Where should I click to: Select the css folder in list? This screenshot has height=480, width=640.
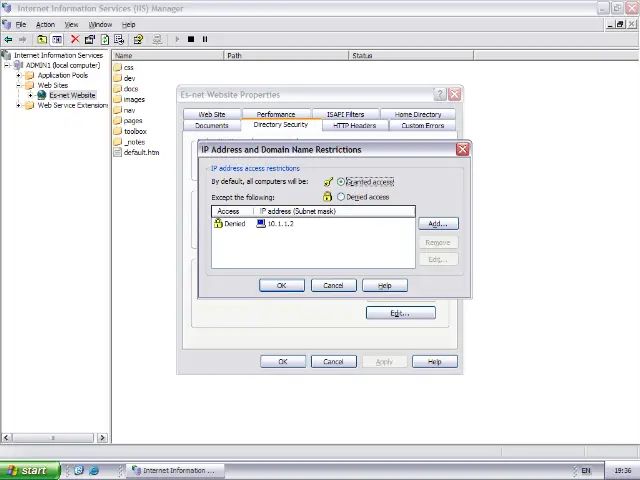[124, 67]
